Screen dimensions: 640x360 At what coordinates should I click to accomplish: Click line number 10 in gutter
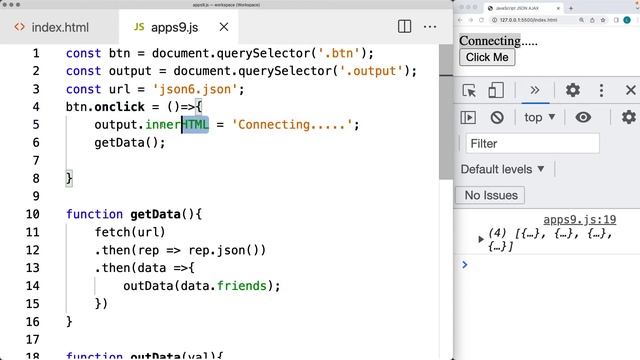click(x=33, y=214)
